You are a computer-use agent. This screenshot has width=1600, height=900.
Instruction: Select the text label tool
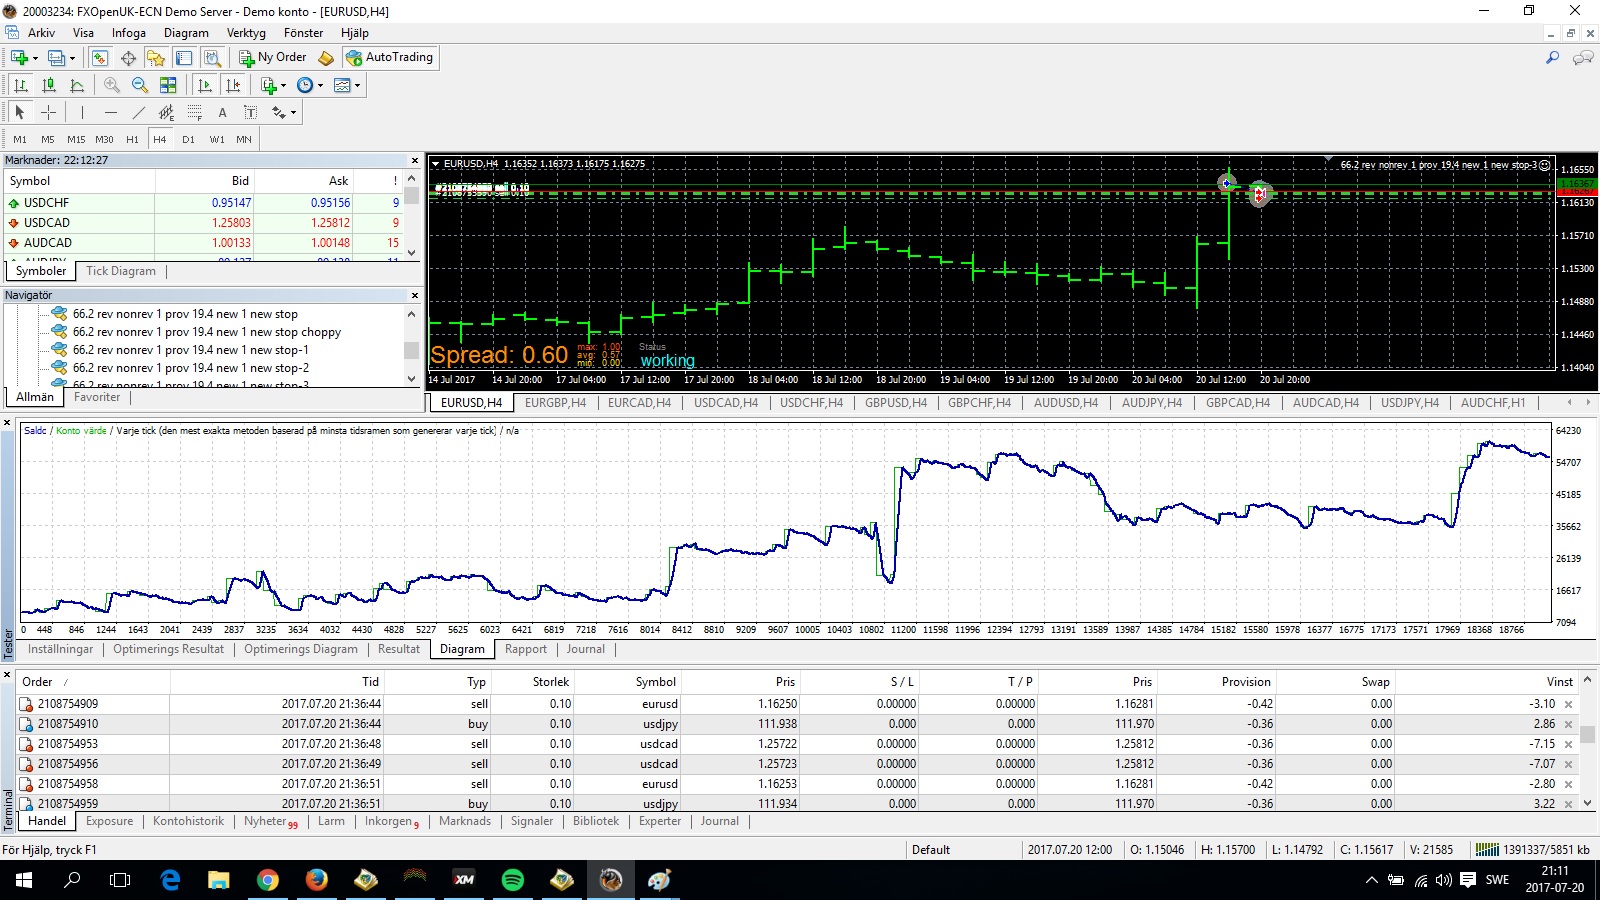[x=250, y=112]
